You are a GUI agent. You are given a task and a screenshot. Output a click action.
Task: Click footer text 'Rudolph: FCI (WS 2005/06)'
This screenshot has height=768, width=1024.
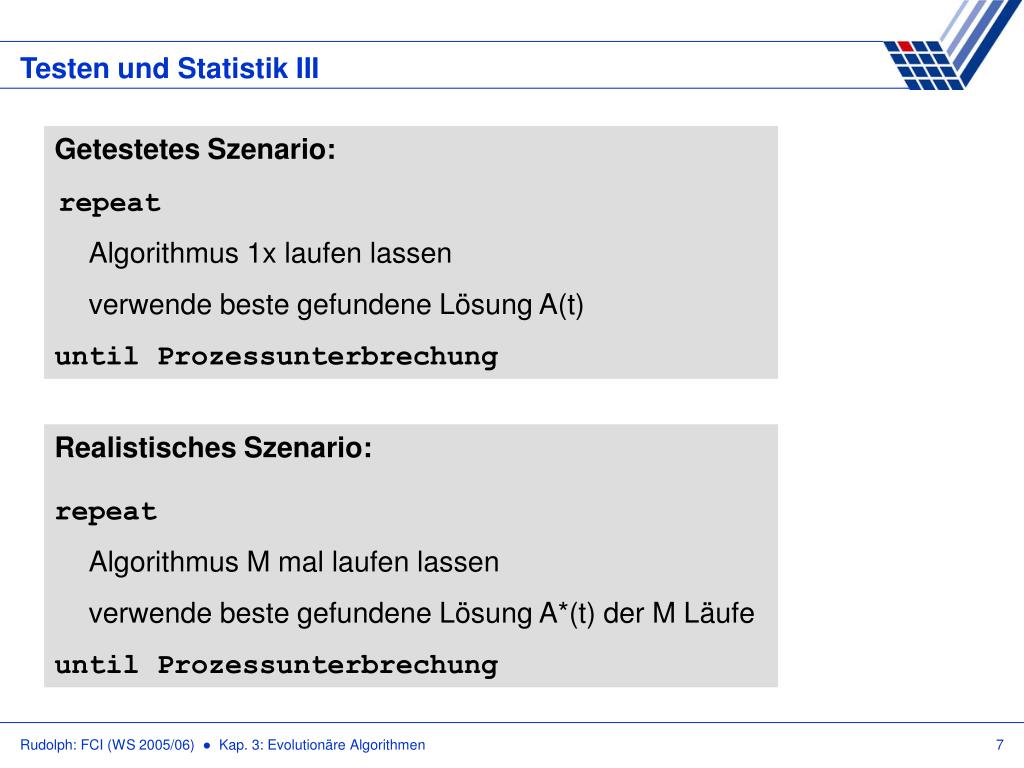[x=107, y=745]
